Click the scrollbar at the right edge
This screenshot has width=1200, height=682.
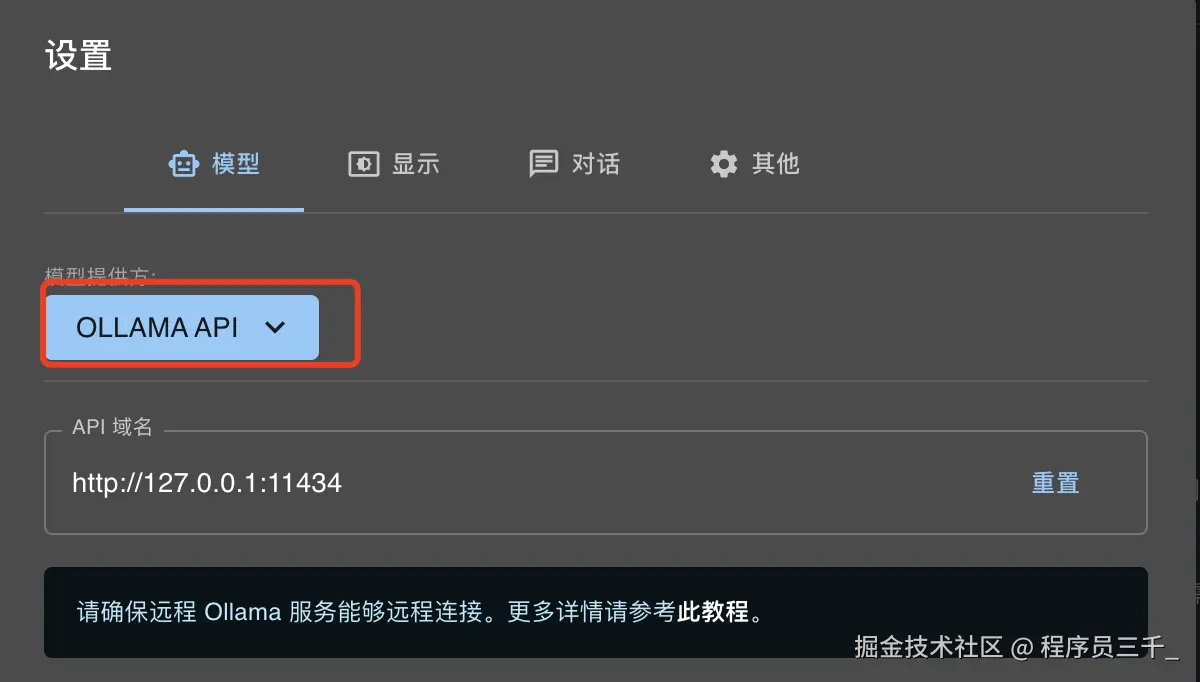[1196, 541]
